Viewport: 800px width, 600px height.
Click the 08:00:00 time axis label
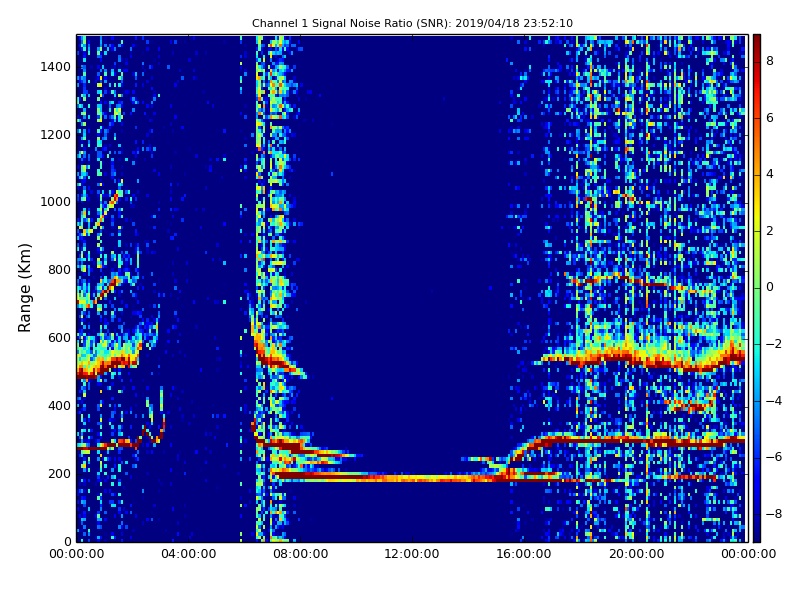pyautogui.click(x=301, y=554)
